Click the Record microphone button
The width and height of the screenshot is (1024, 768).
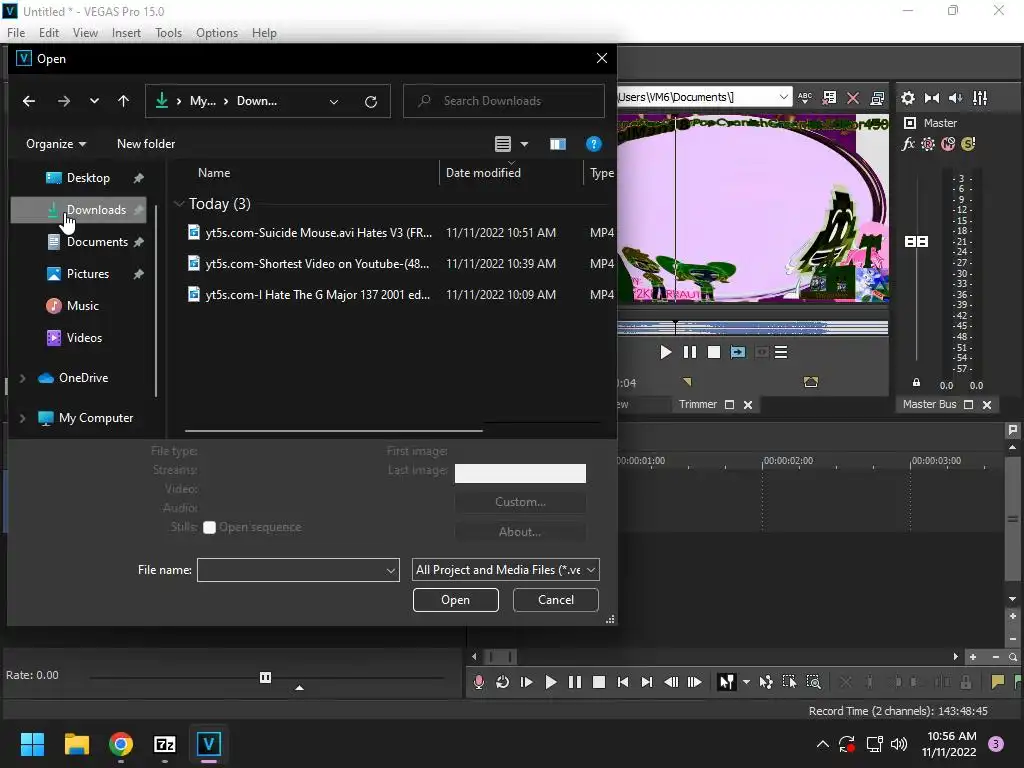click(479, 682)
